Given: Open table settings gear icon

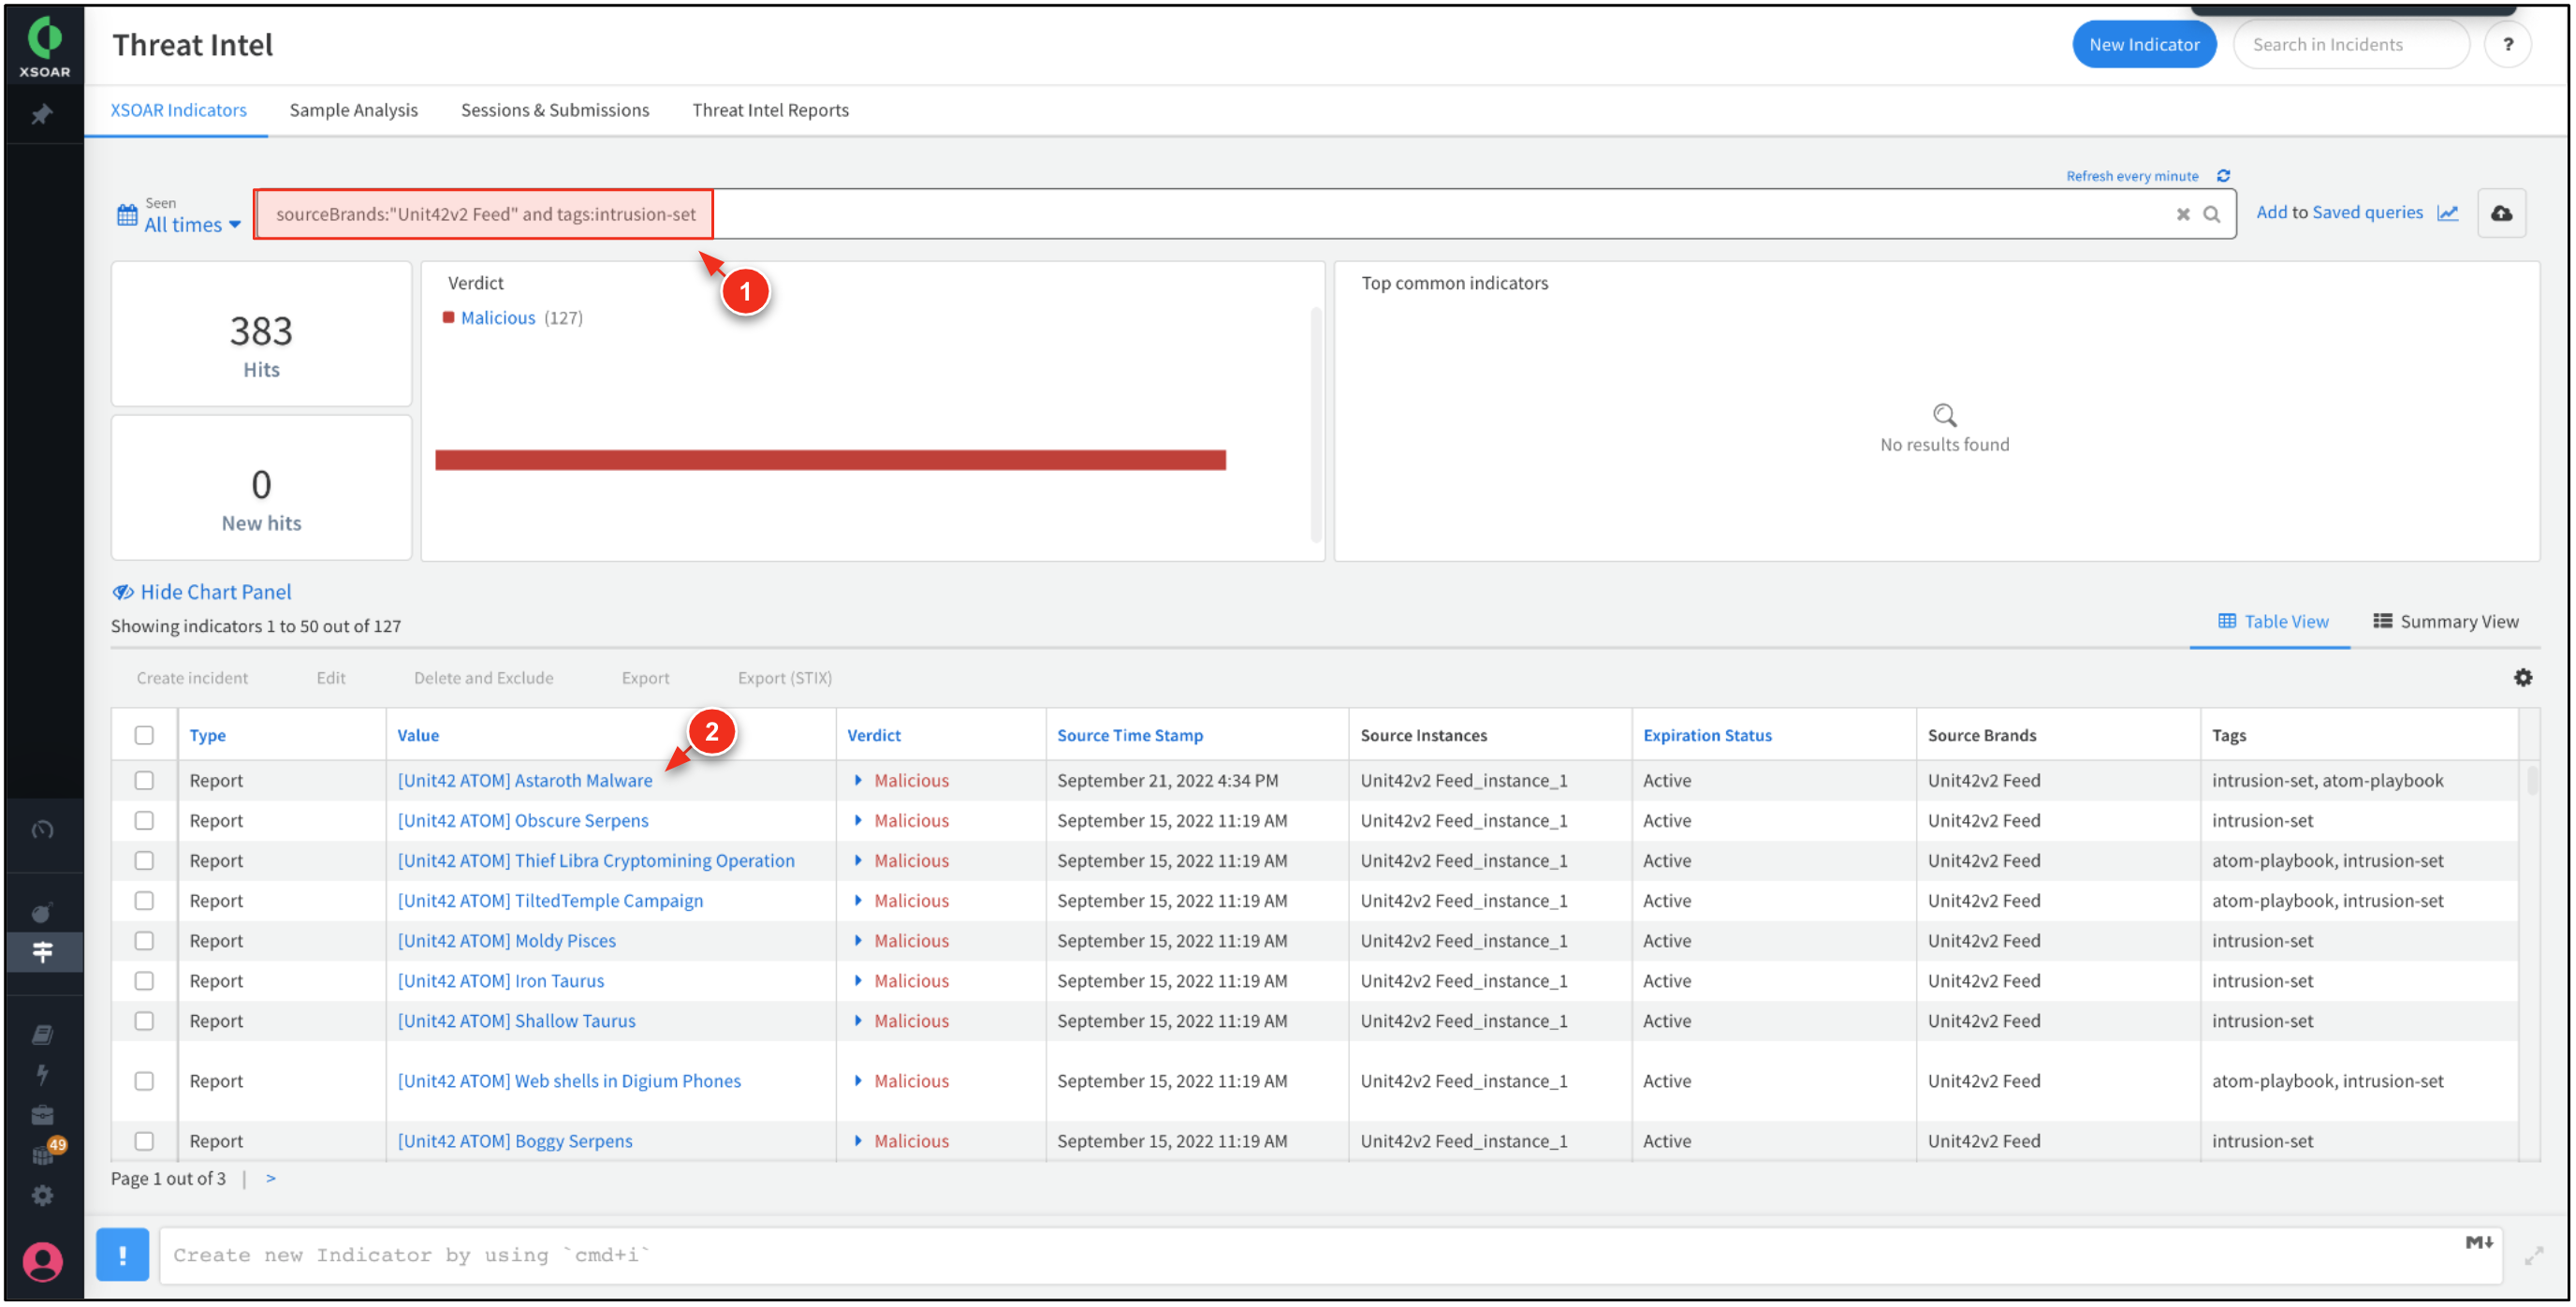Looking at the screenshot, I should click(x=2522, y=678).
